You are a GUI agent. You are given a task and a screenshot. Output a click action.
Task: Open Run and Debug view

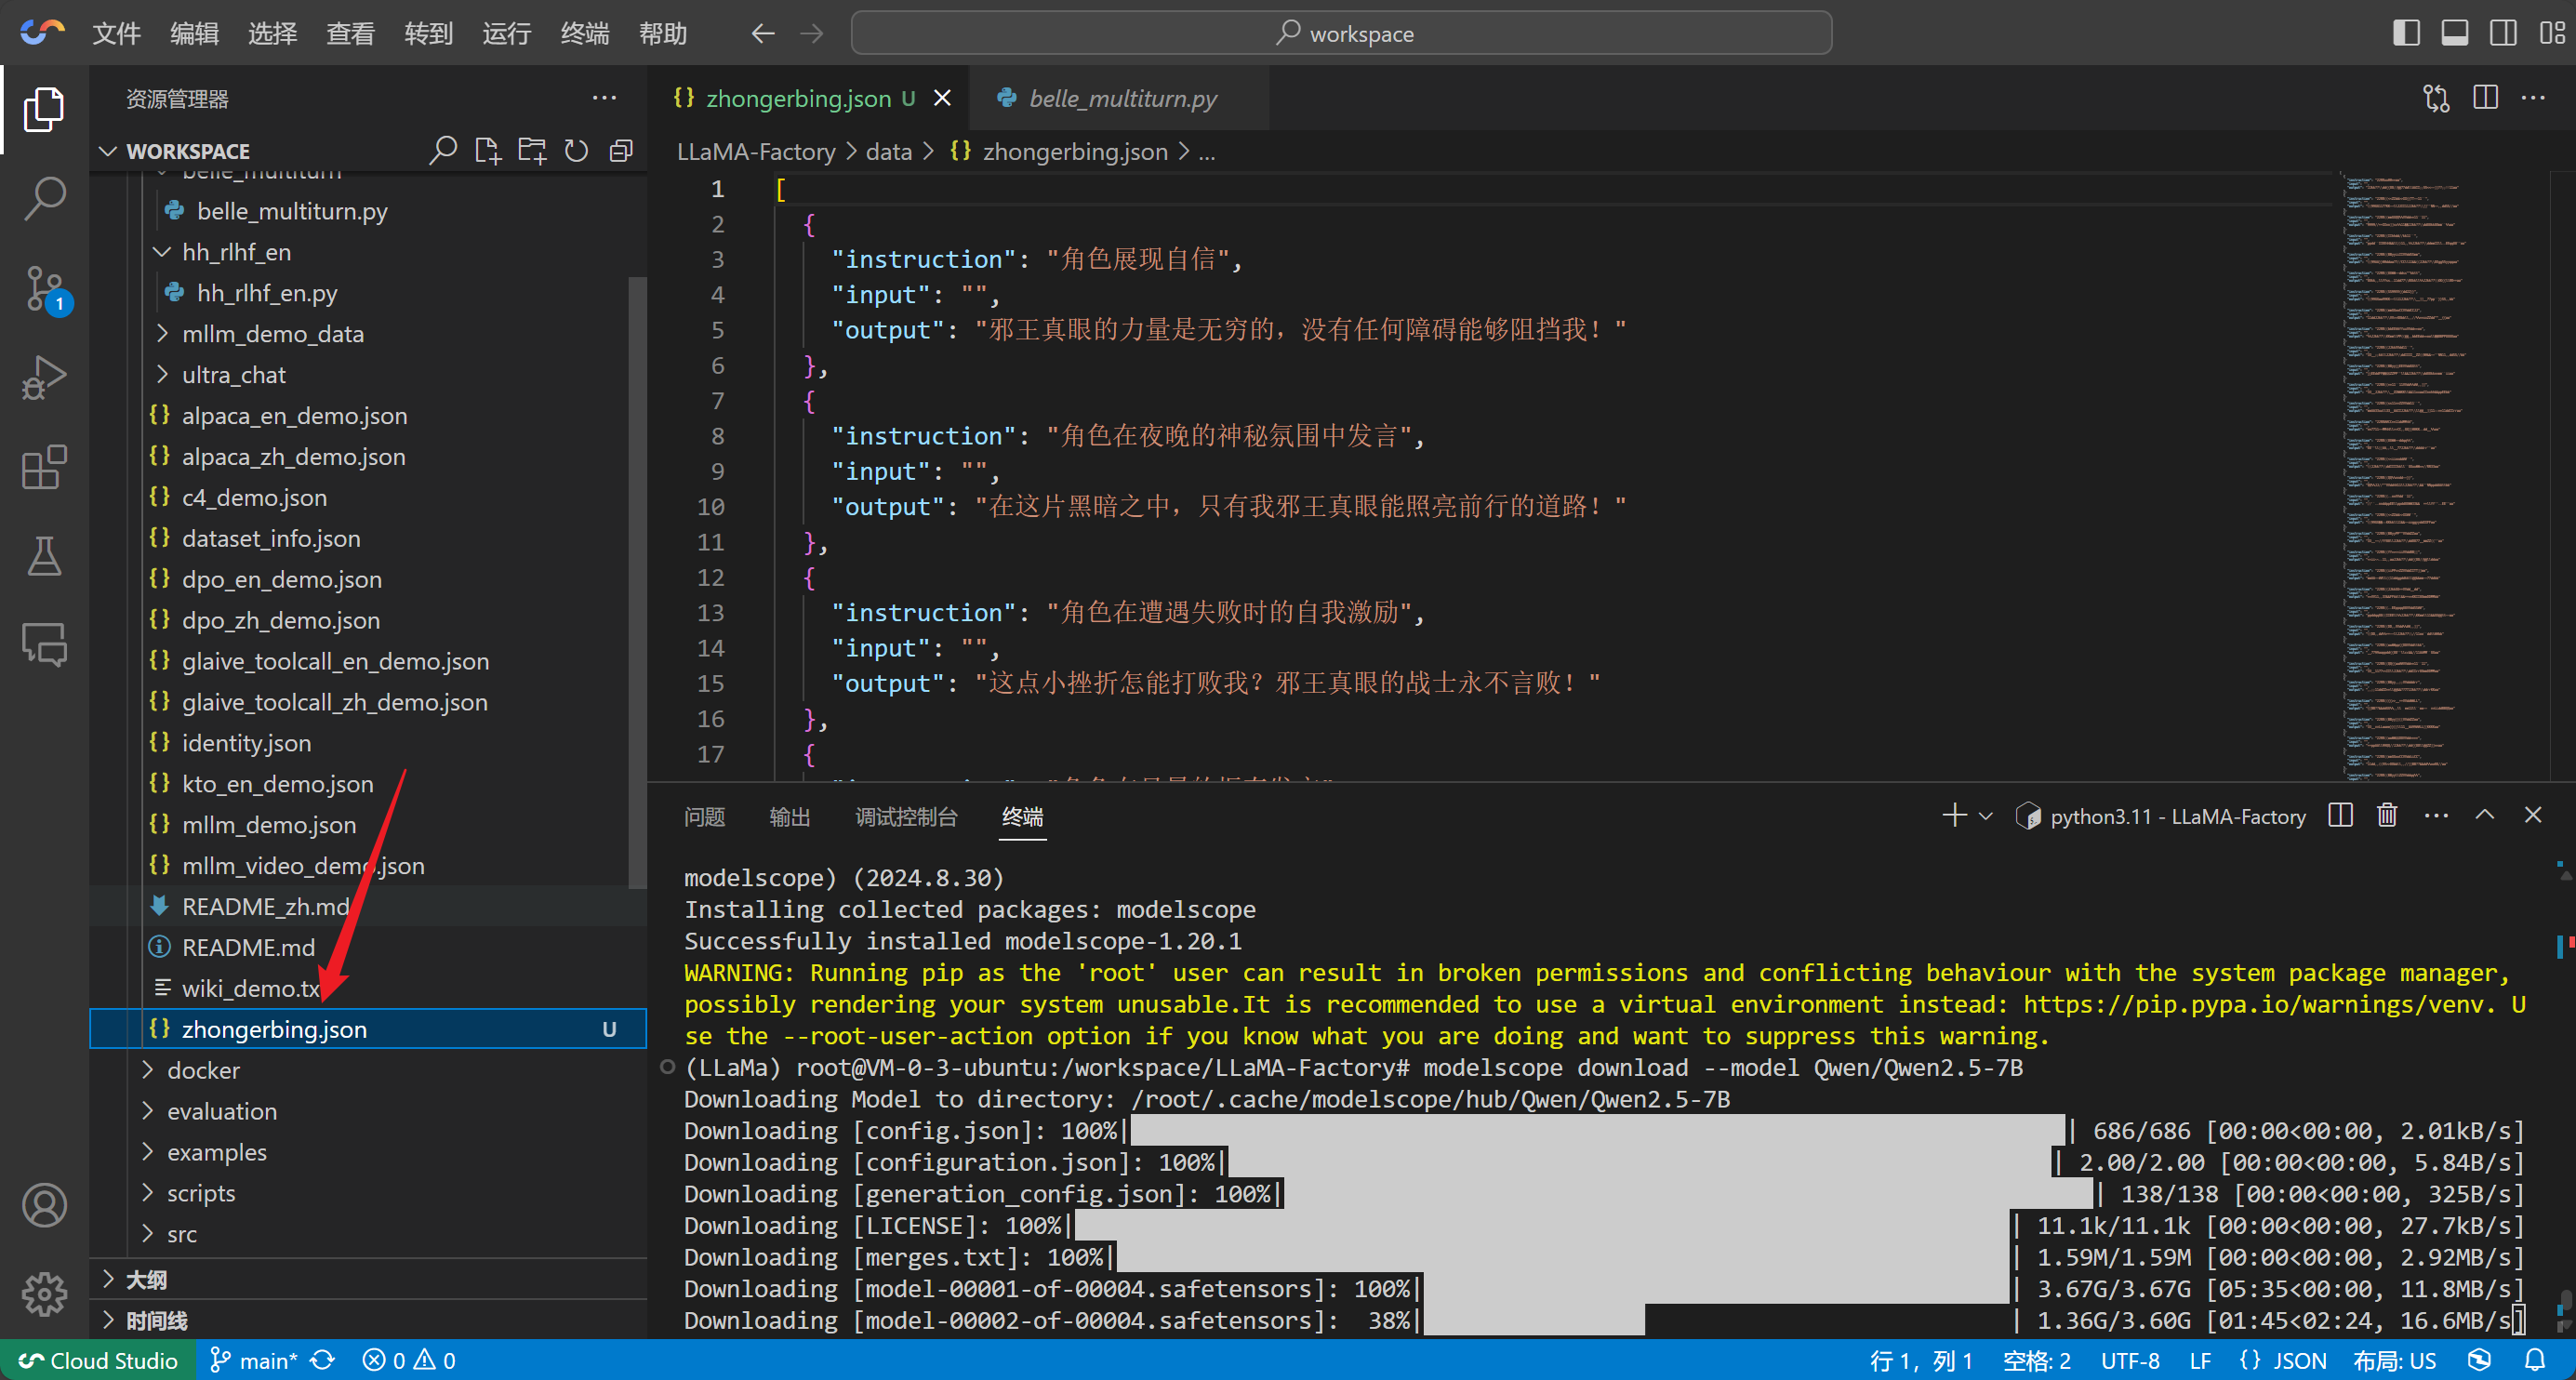click(44, 378)
